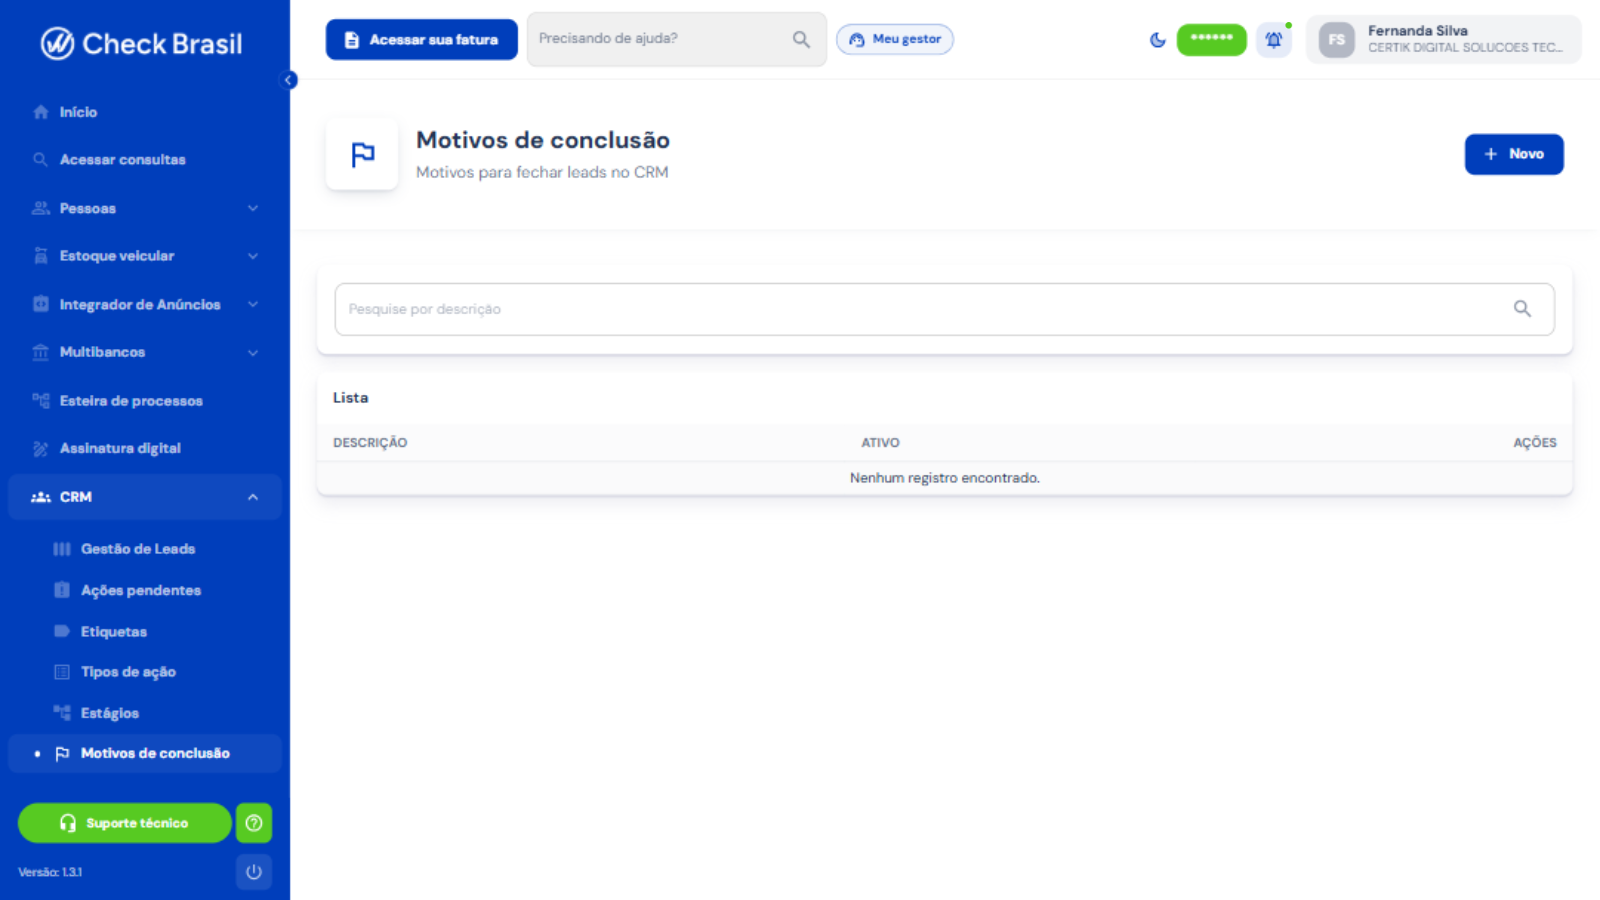
Task: Click the Integrador de Anúncios icon
Action: tap(41, 304)
